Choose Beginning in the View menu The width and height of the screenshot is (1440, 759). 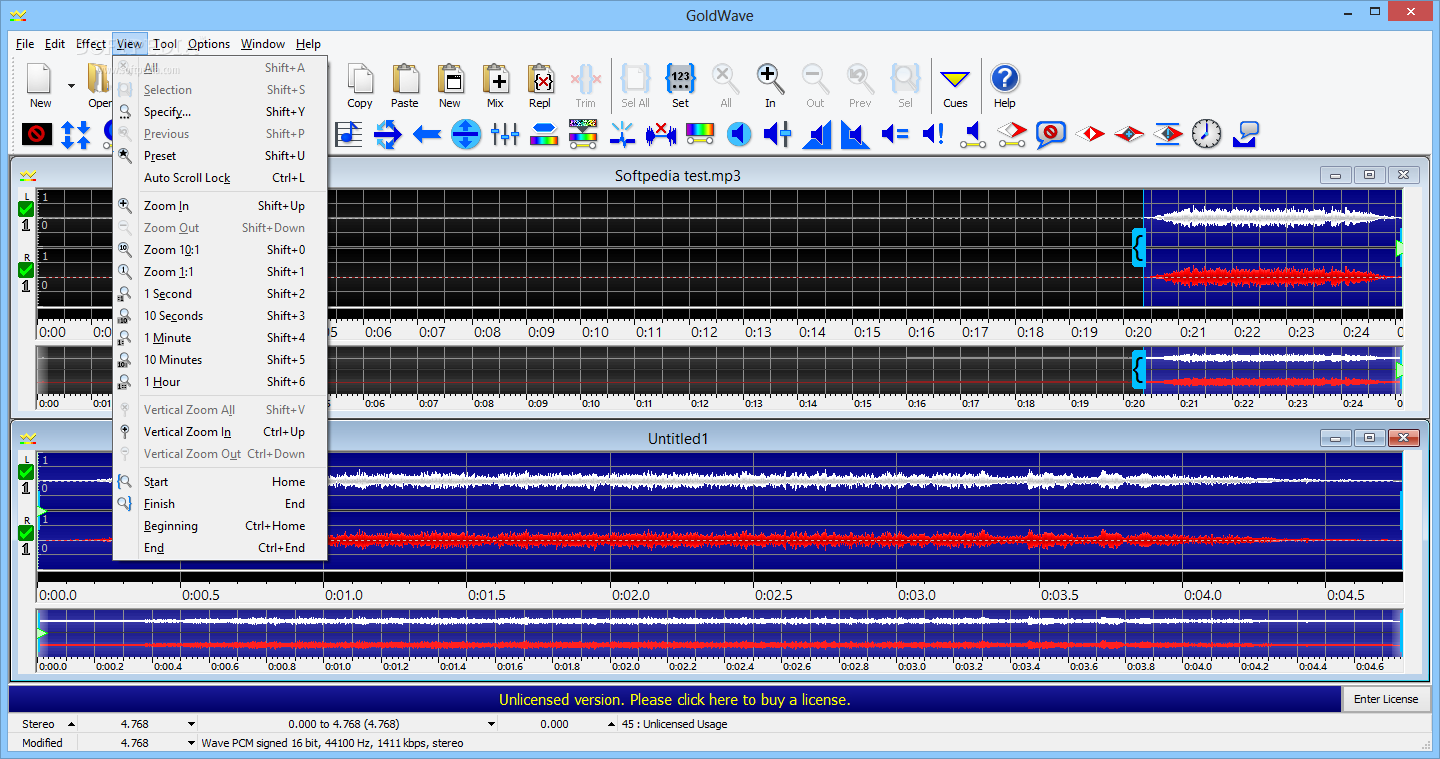tap(220, 526)
